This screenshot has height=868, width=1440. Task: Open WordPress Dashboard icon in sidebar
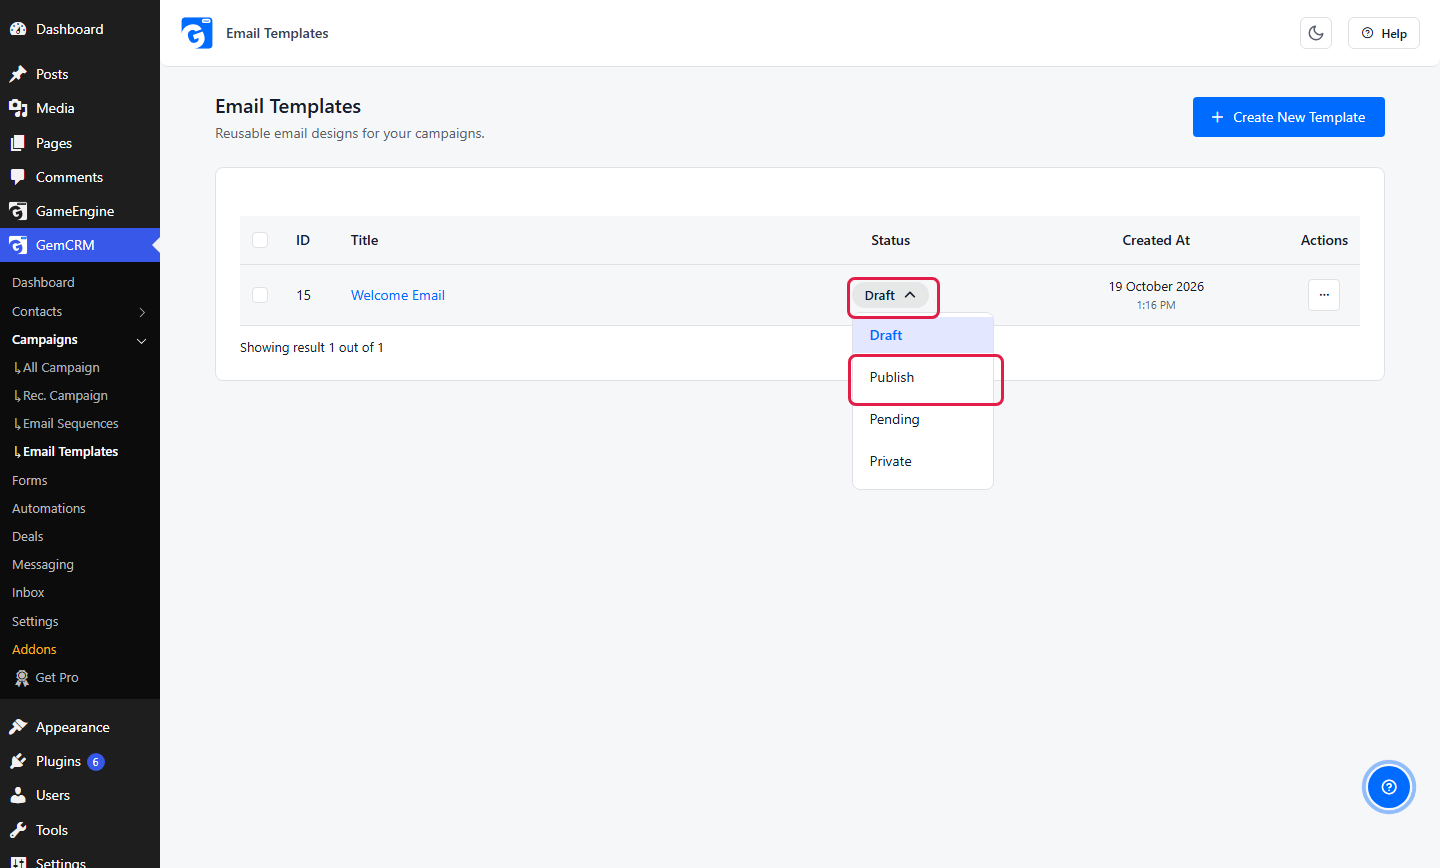pyautogui.click(x=18, y=29)
